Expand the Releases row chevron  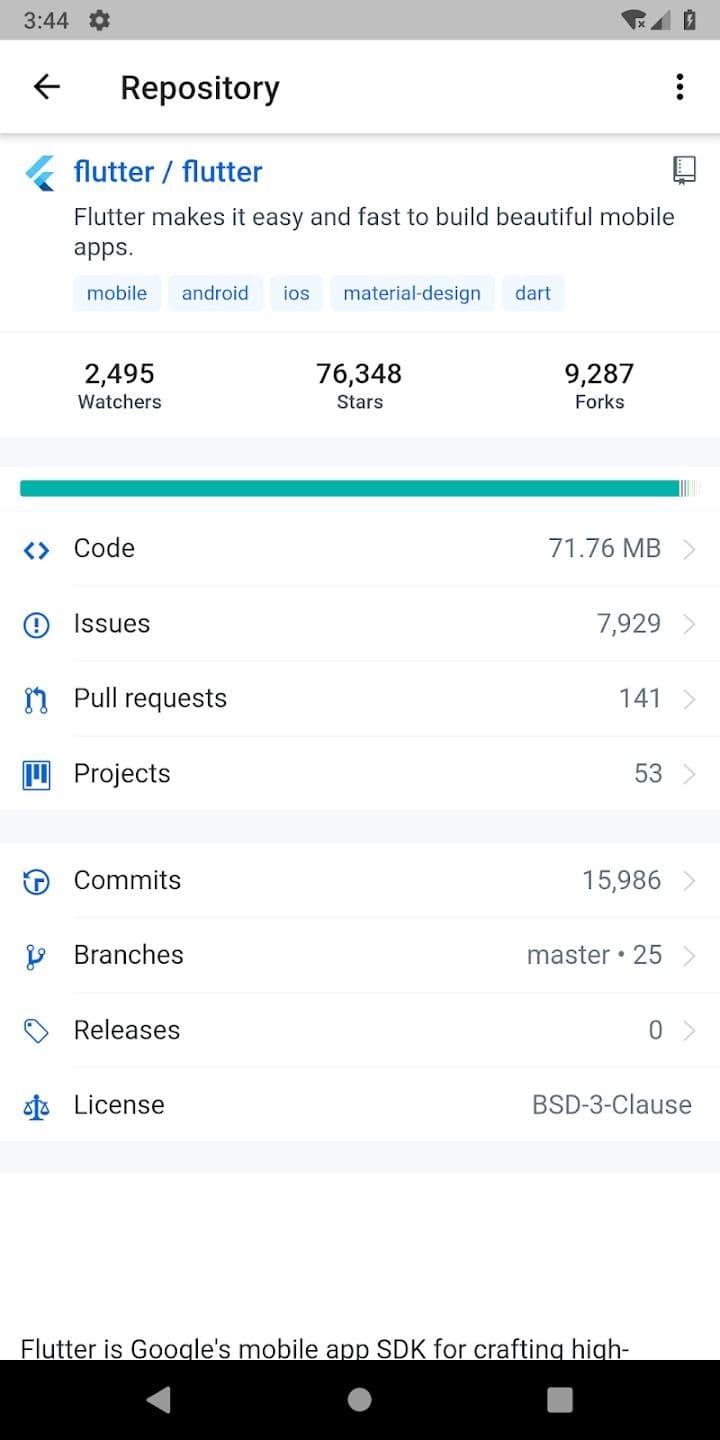click(x=690, y=1030)
